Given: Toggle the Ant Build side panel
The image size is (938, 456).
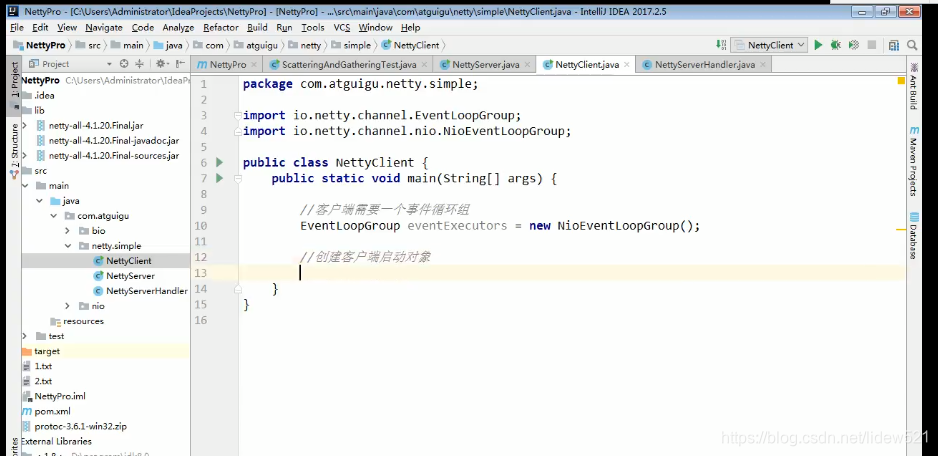Looking at the screenshot, I should [x=914, y=85].
